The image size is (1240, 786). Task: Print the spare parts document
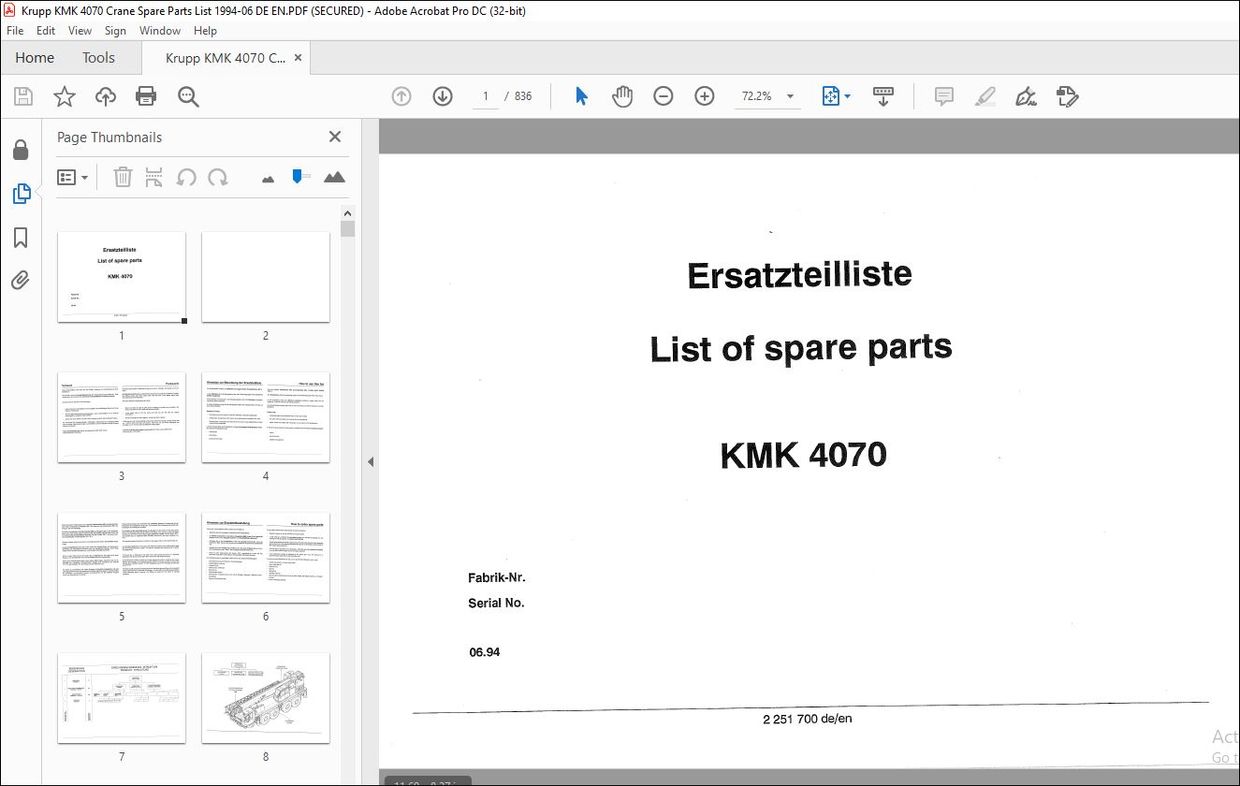click(x=147, y=95)
